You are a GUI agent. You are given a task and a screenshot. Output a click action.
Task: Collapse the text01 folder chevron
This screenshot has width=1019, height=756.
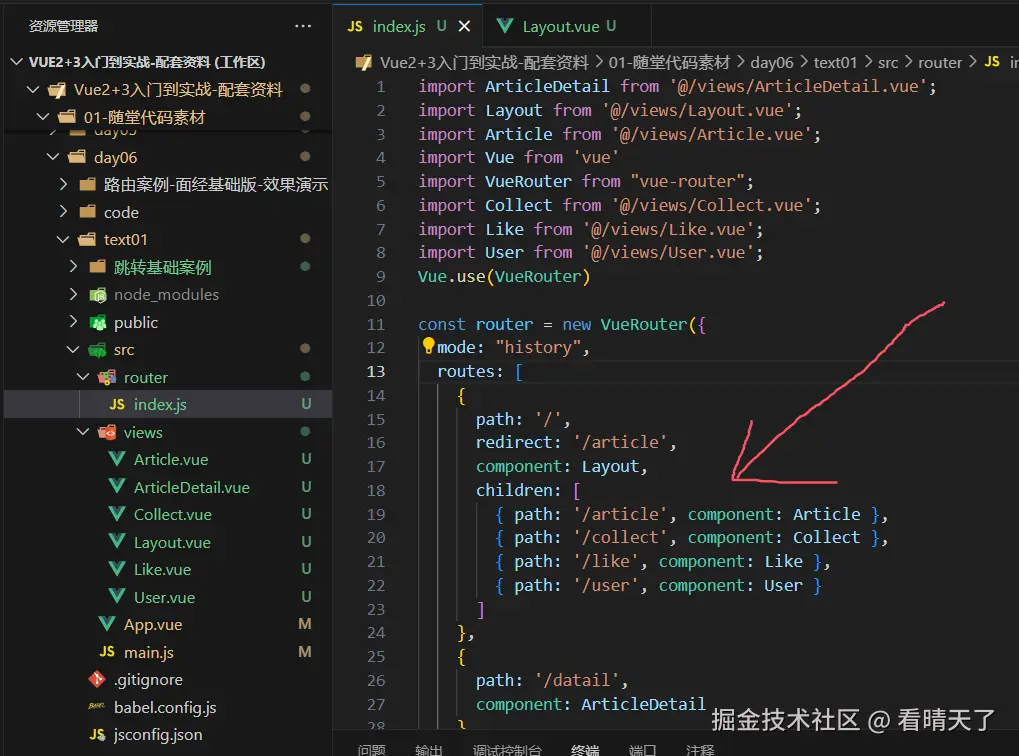[x=63, y=239]
